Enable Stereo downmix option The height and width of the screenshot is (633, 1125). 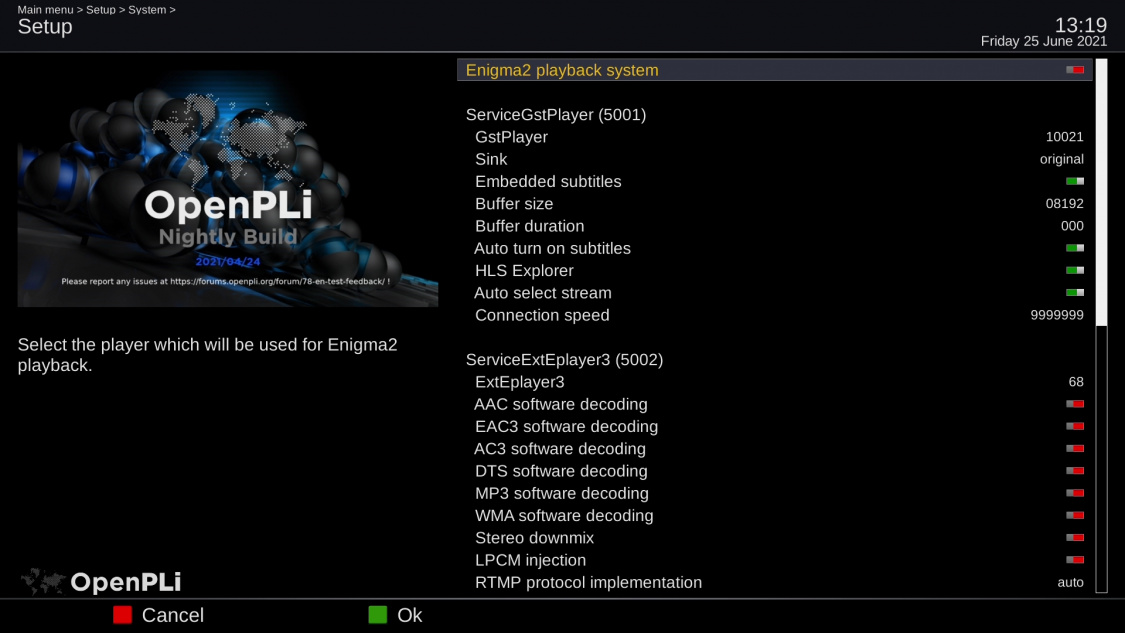point(1074,538)
